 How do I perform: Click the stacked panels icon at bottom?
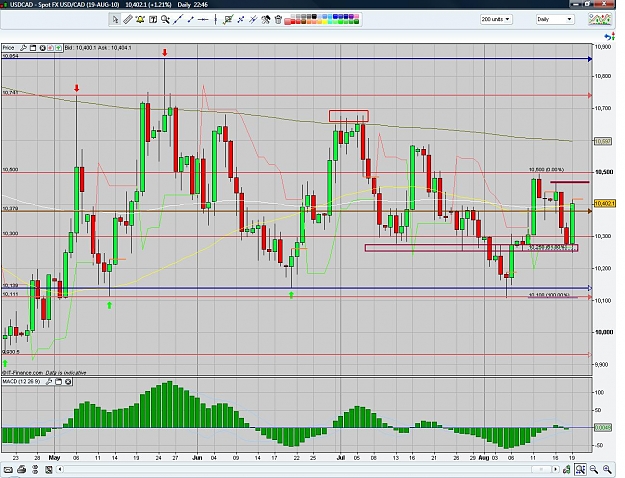tap(35, 470)
